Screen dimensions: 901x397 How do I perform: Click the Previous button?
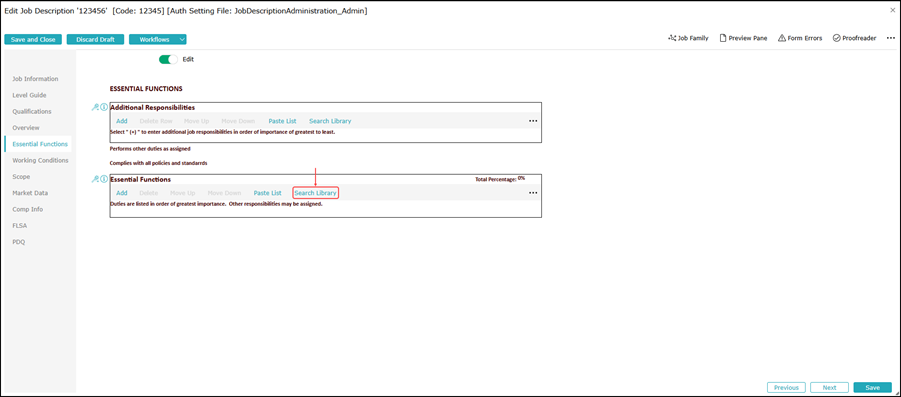point(786,387)
